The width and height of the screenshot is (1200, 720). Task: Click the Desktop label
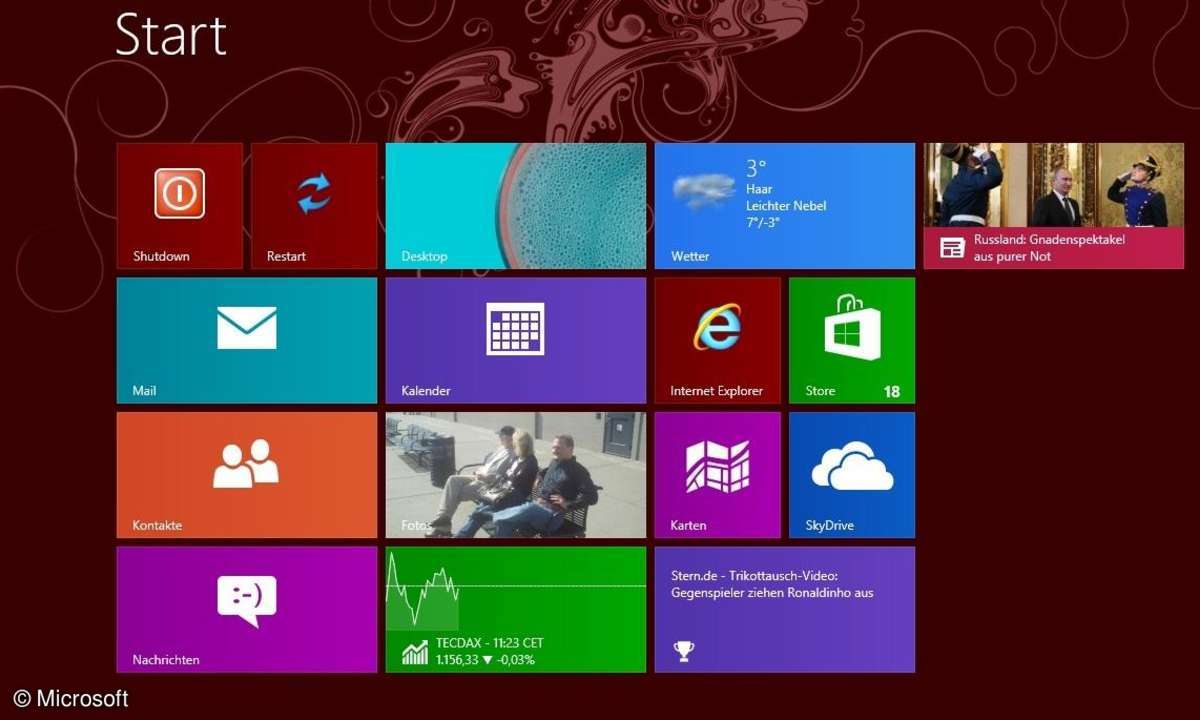(x=424, y=256)
